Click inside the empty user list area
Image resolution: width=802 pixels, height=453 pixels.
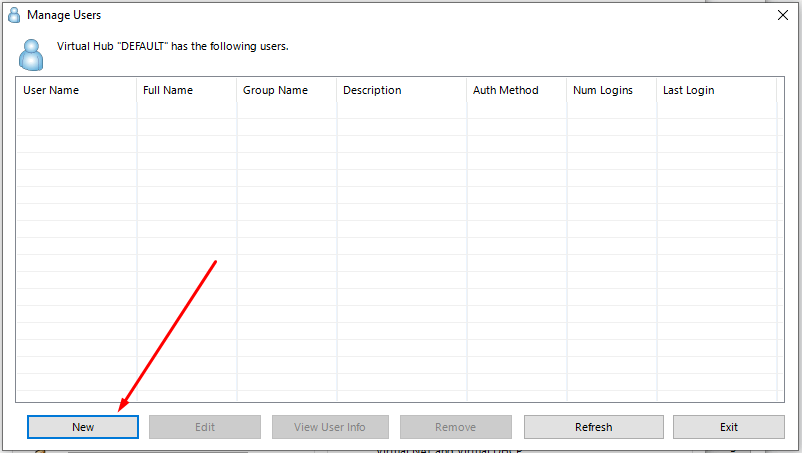pos(400,250)
